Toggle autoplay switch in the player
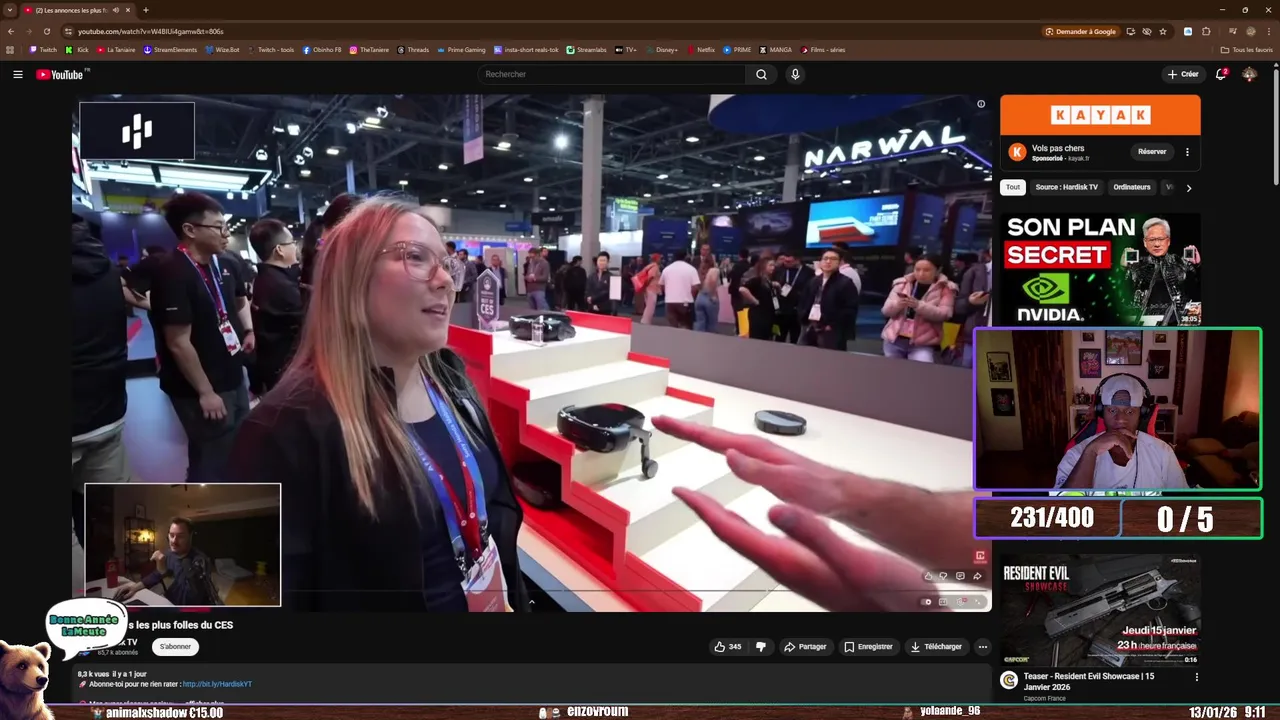Screen dimensions: 1280x720 click(x=927, y=602)
